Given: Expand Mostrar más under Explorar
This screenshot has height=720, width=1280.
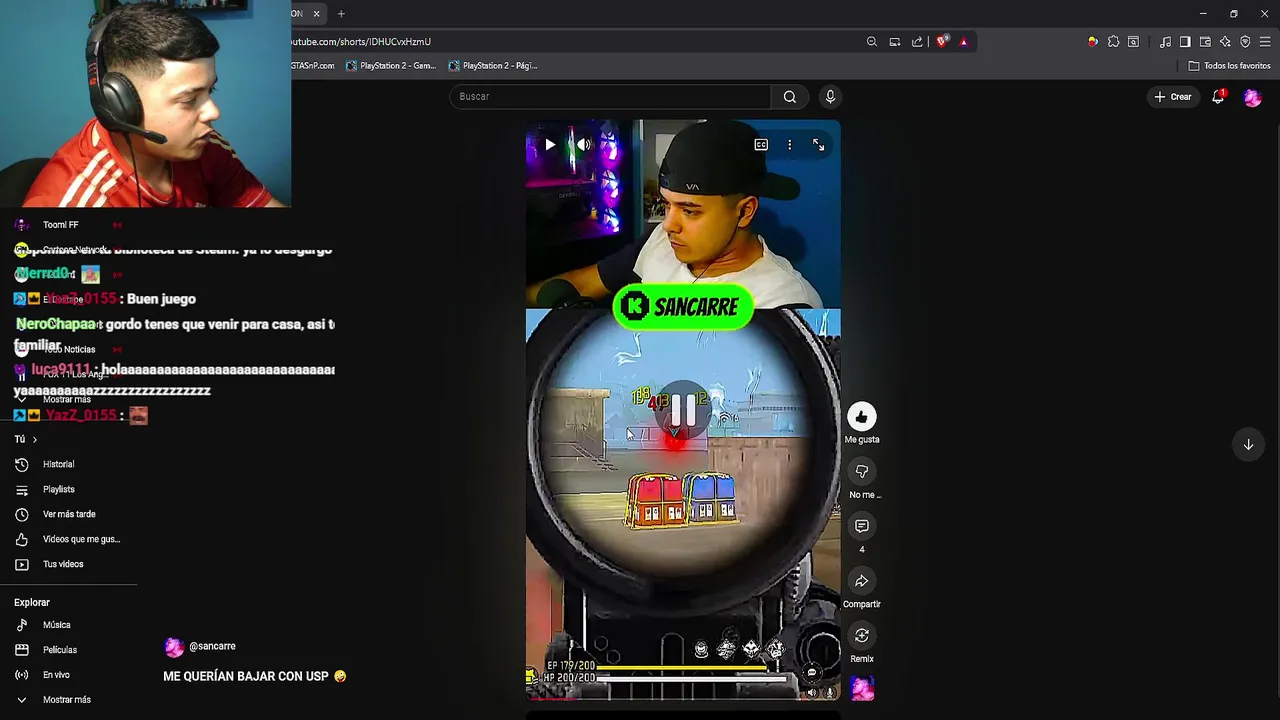Looking at the screenshot, I should click(66, 700).
